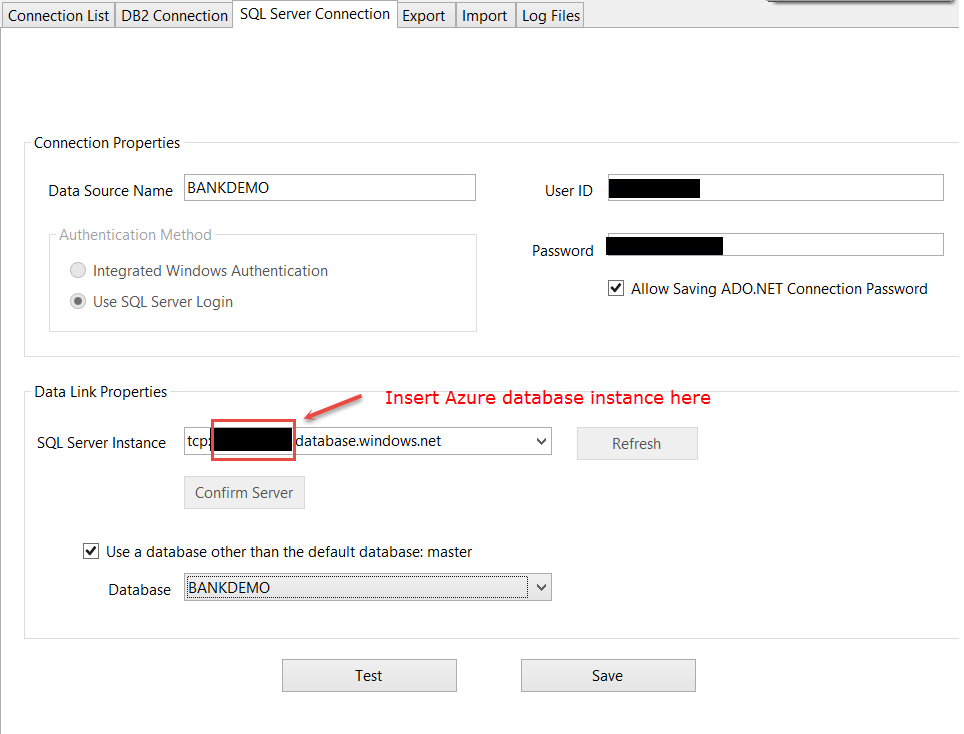Image resolution: width=964 pixels, height=734 pixels.
Task: Choose the Use SQL Server Login option
Action: click(x=77, y=302)
